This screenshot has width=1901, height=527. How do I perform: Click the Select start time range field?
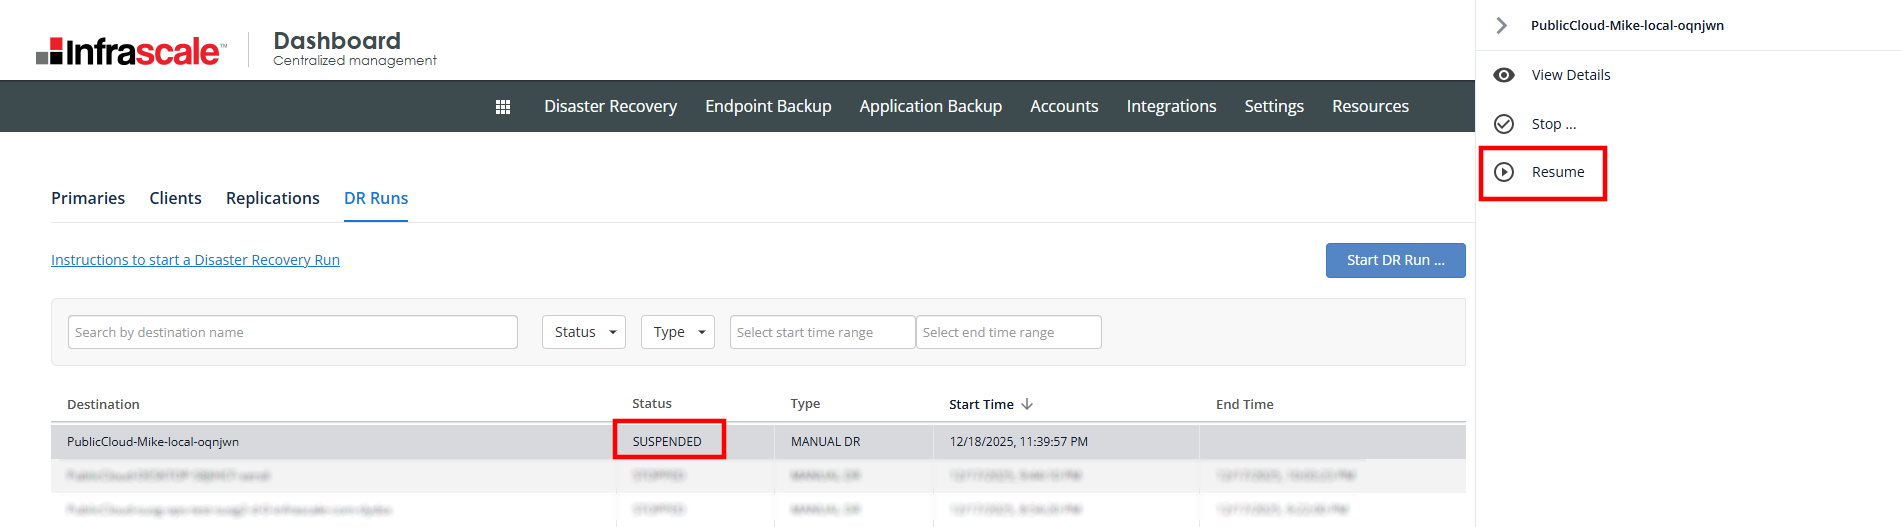(x=822, y=332)
